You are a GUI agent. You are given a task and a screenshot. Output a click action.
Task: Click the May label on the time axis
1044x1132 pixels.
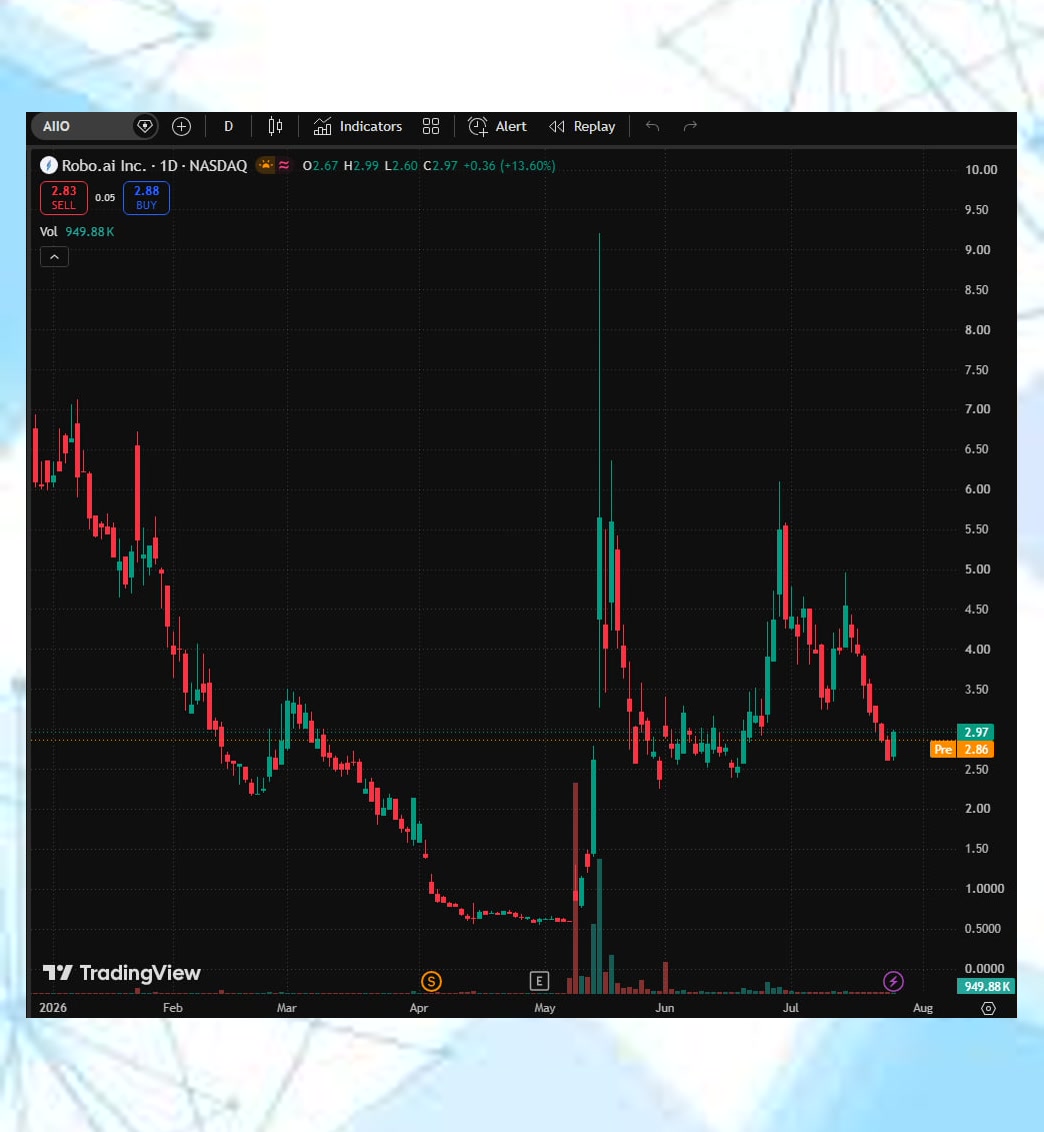544,1008
